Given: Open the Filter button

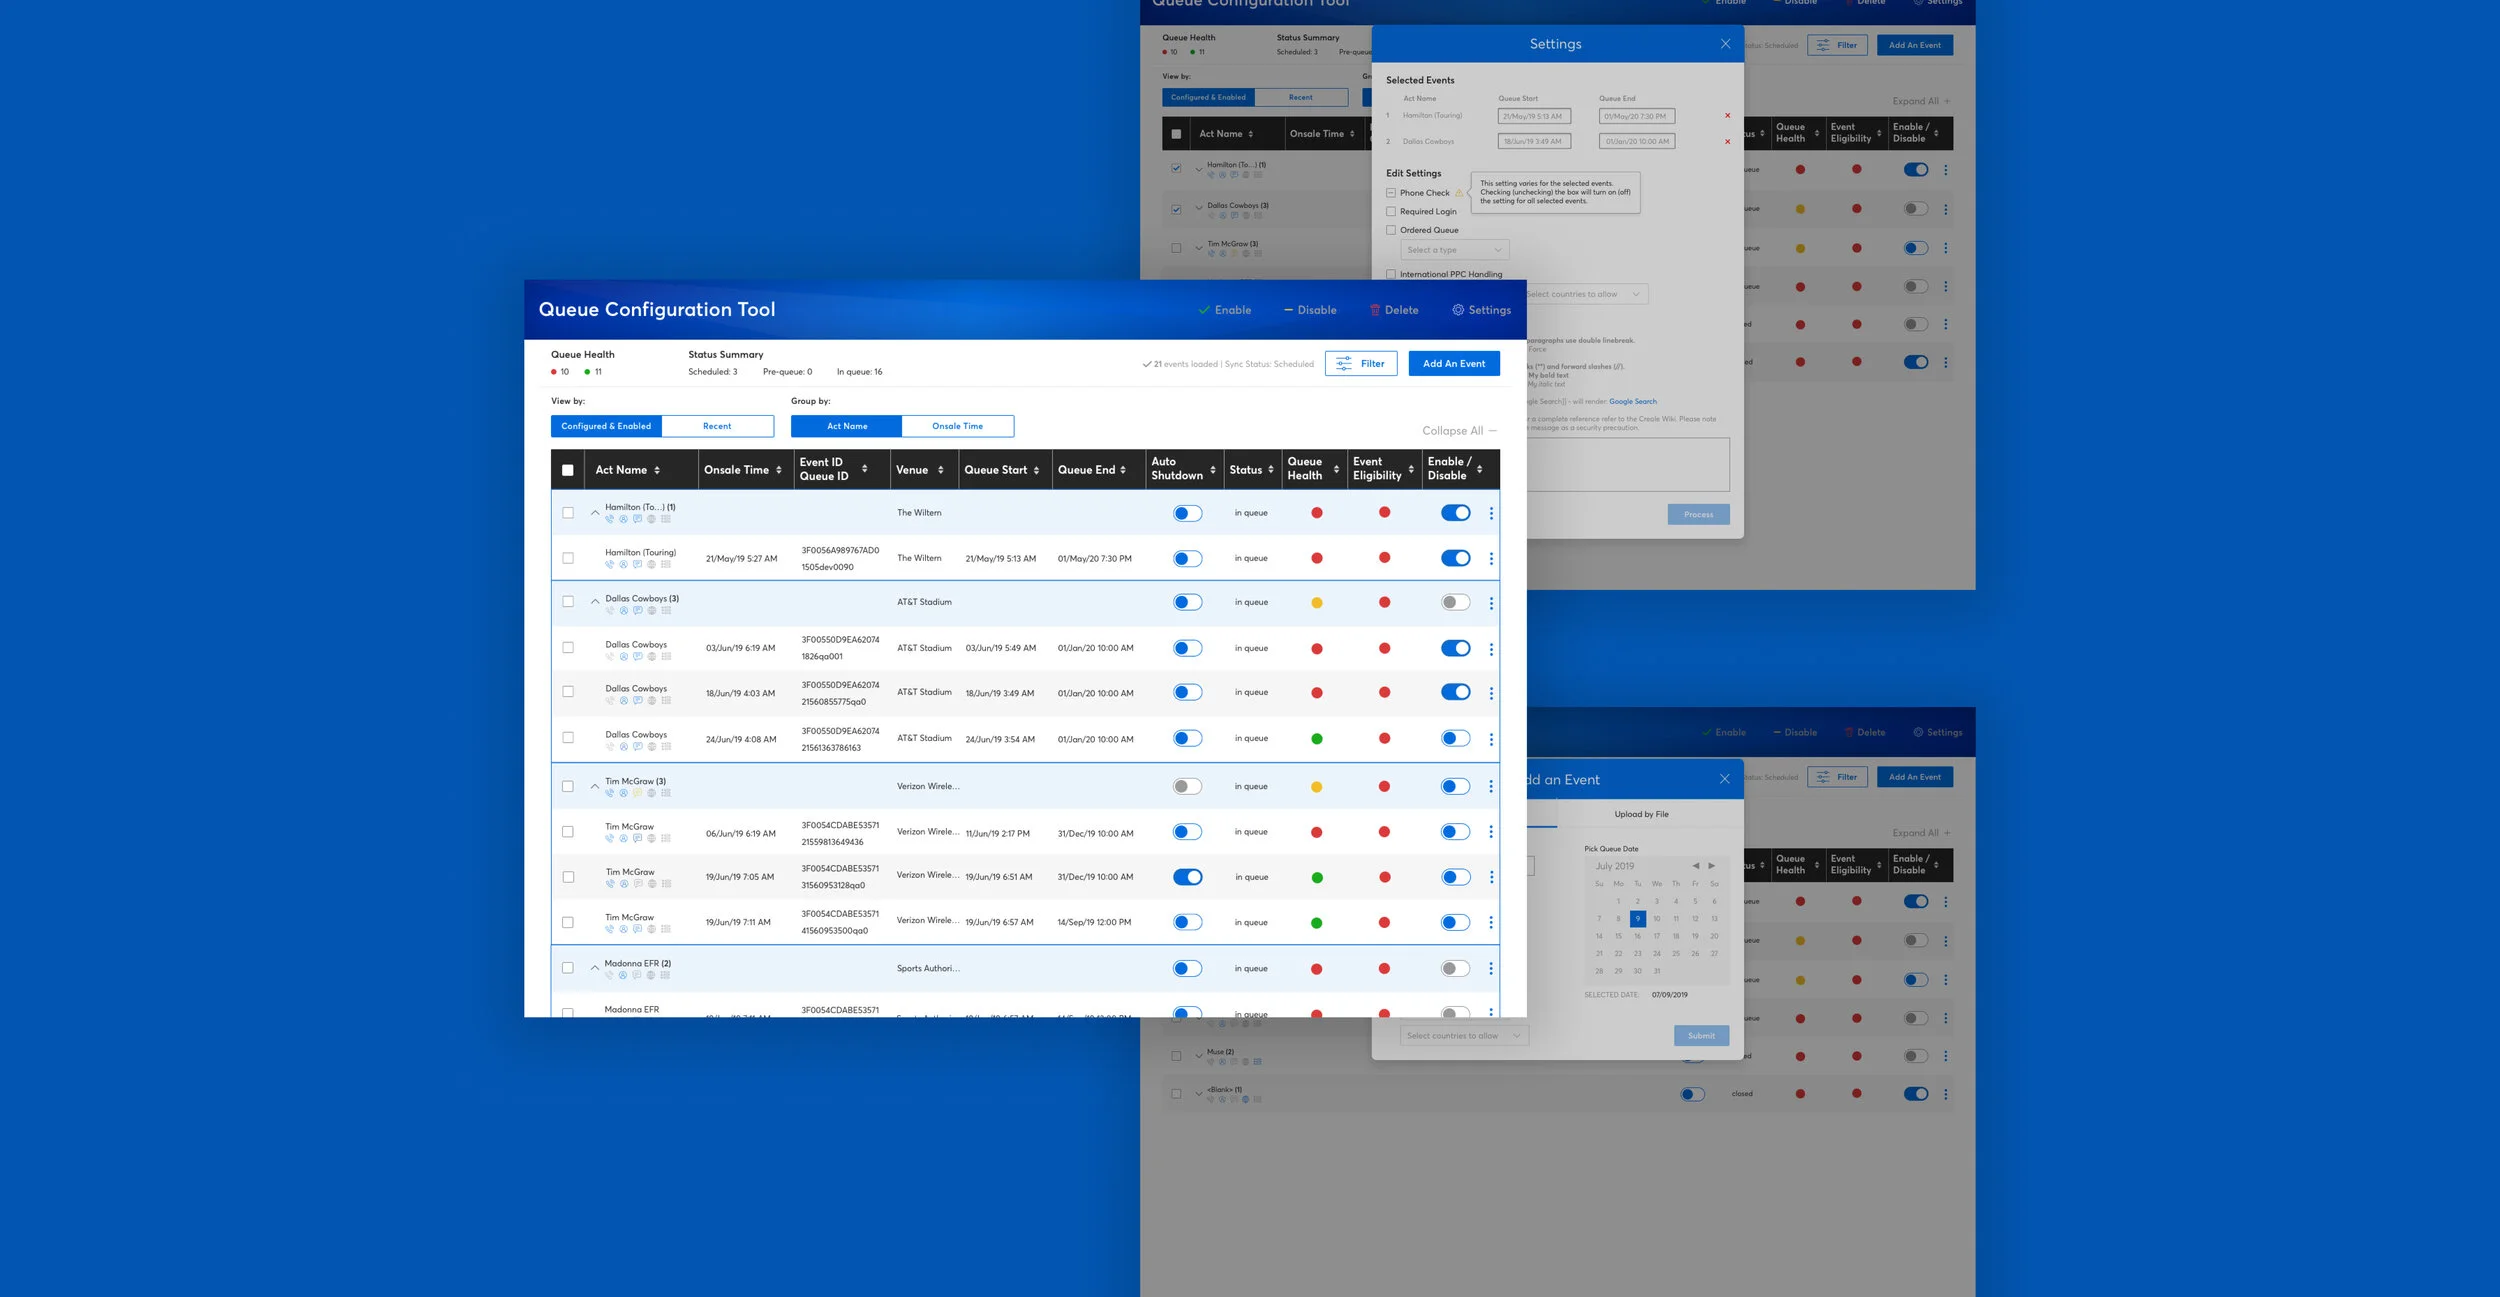Looking at the screenshot, I should (1360, 364).
